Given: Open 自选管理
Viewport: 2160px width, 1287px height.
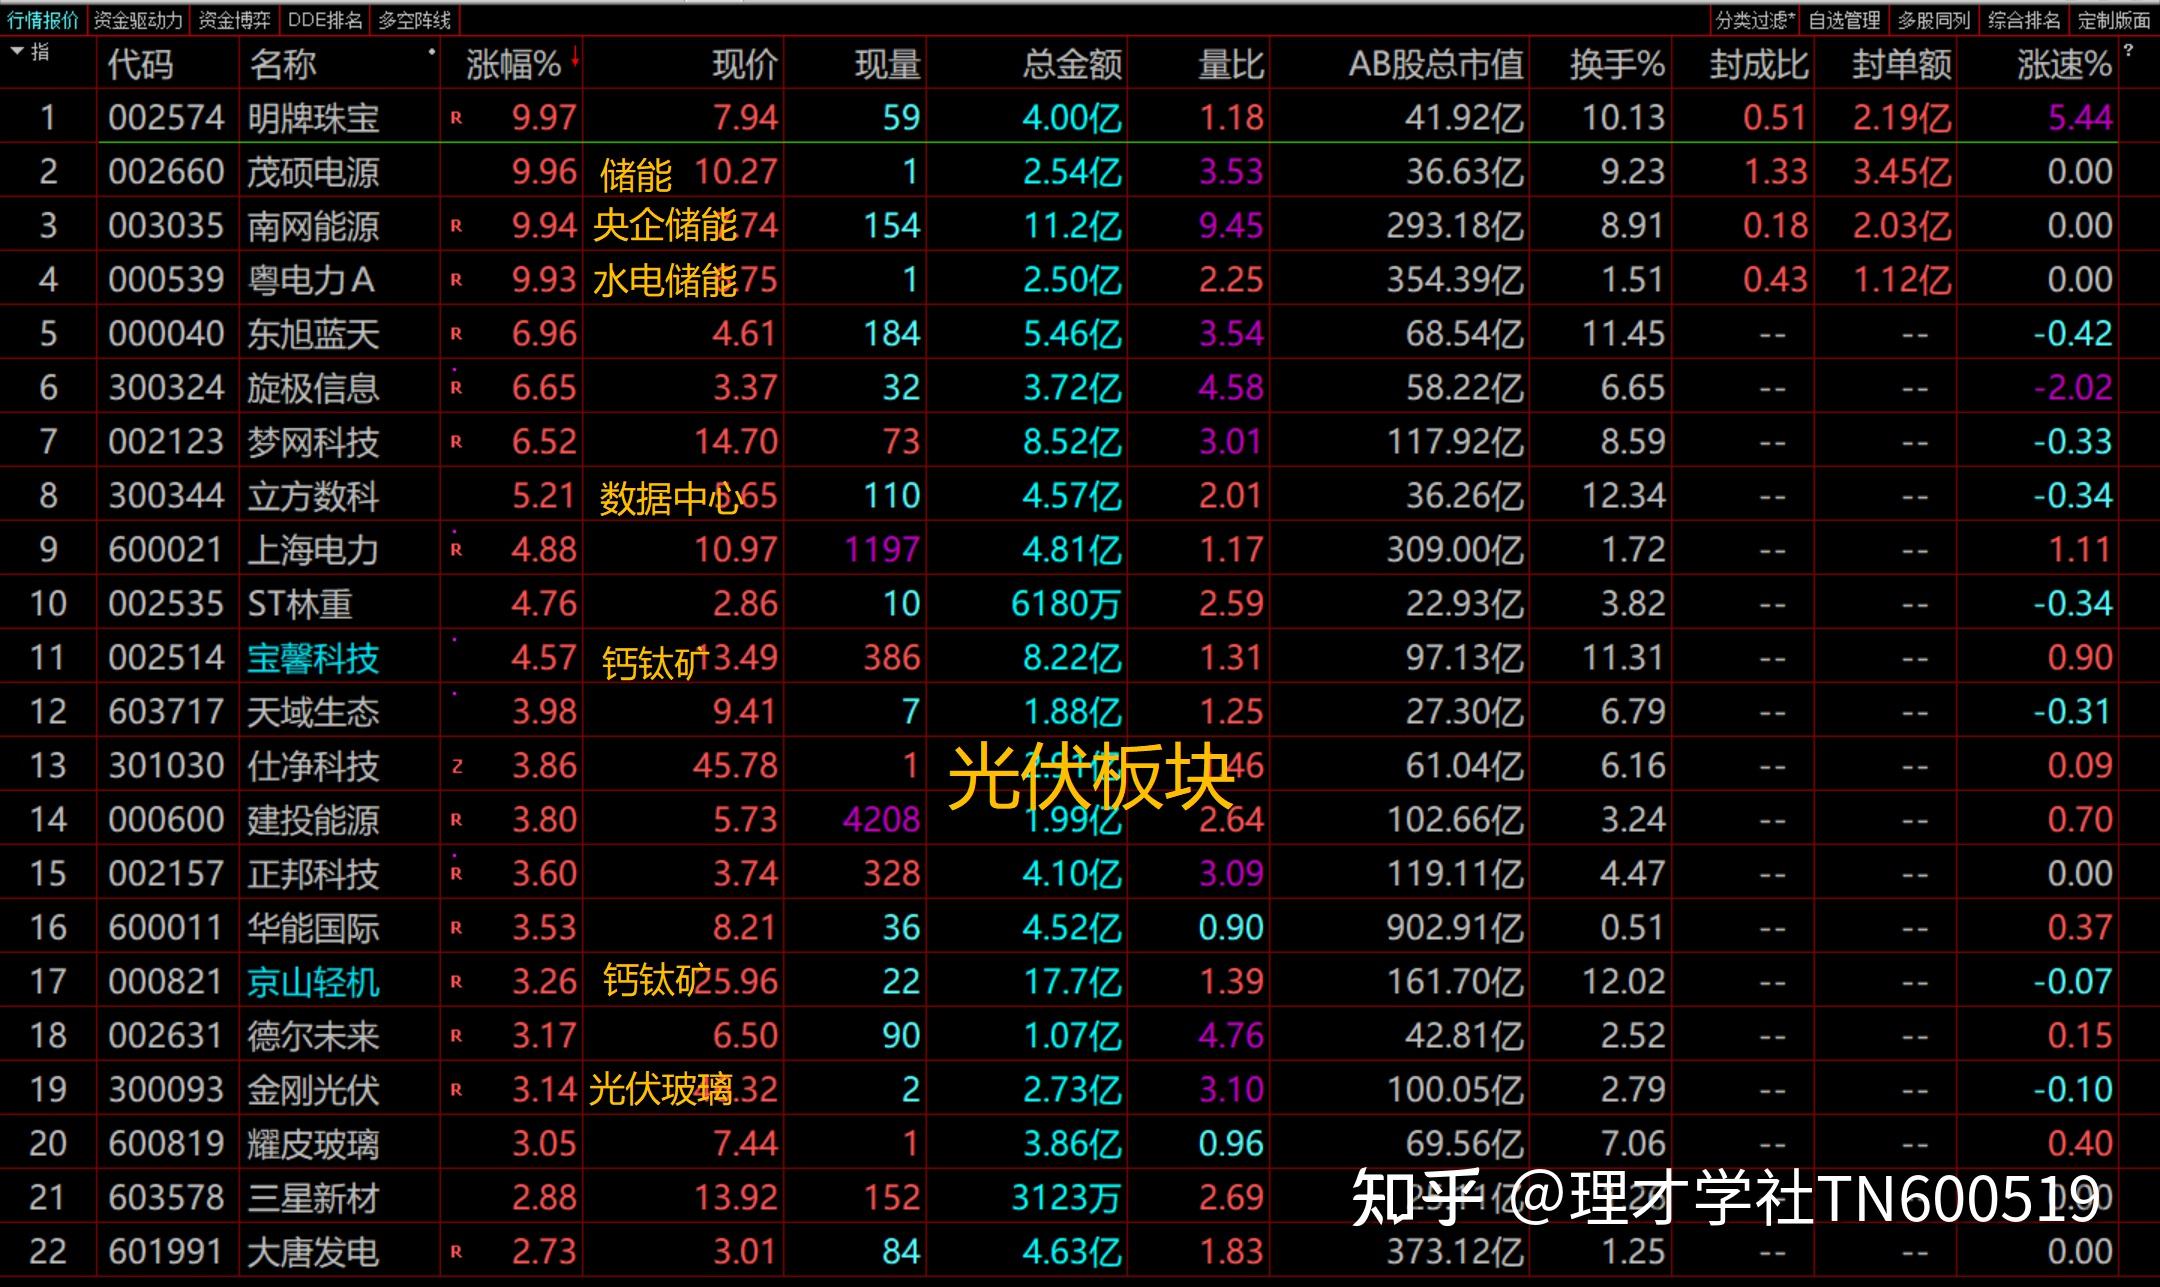Looking at the screenshot, I should click(x=1845, y=20).
